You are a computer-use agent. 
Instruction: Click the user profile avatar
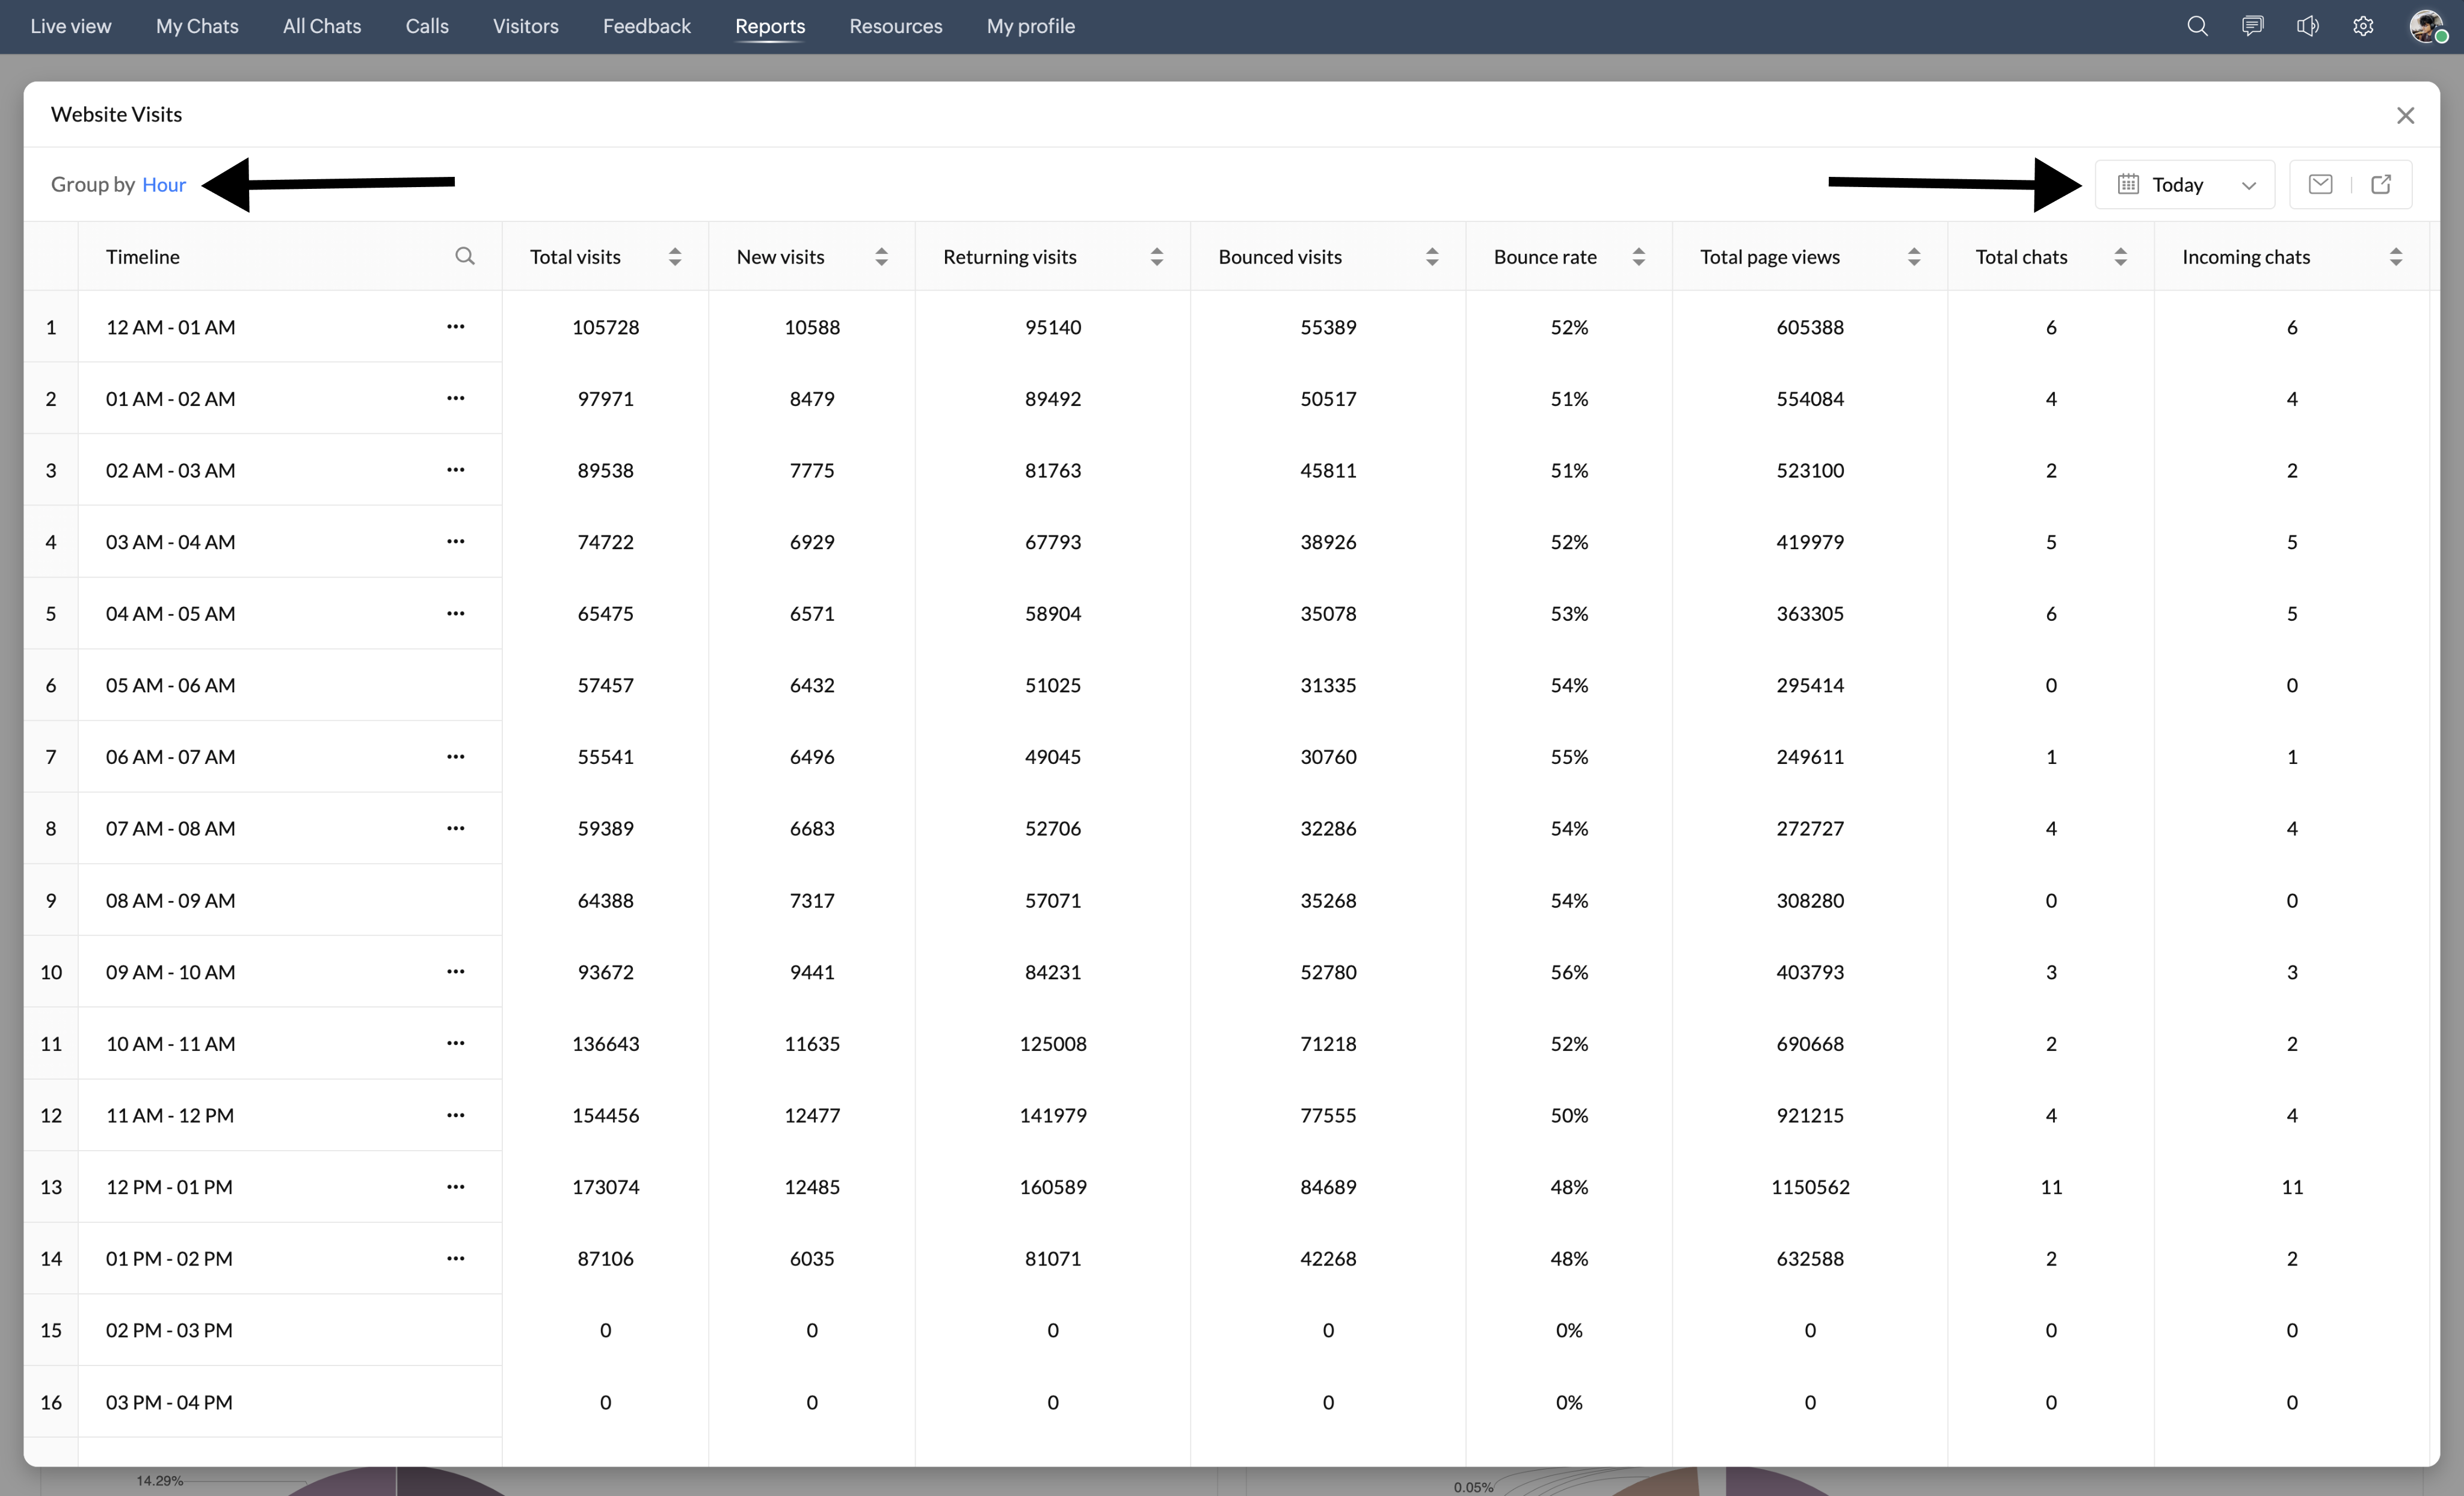[2426, 26]
